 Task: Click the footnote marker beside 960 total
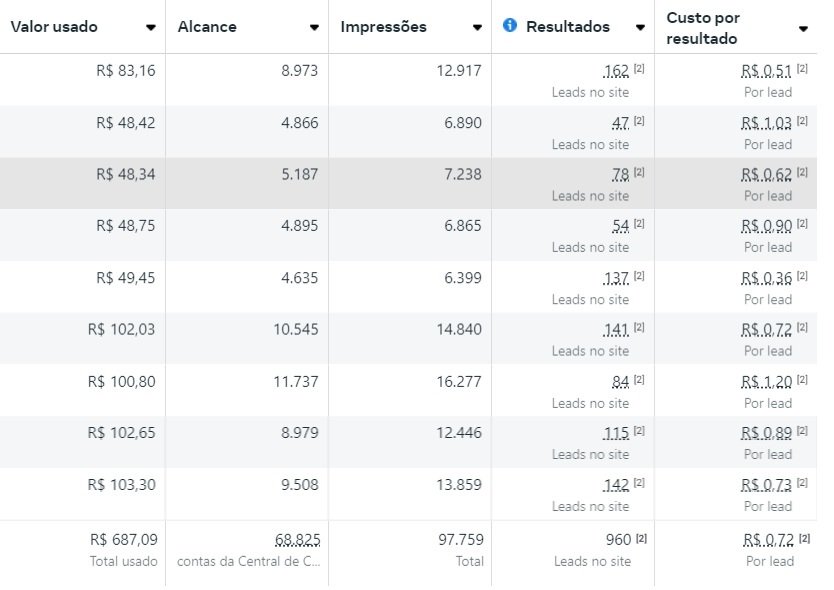[641, 538]
